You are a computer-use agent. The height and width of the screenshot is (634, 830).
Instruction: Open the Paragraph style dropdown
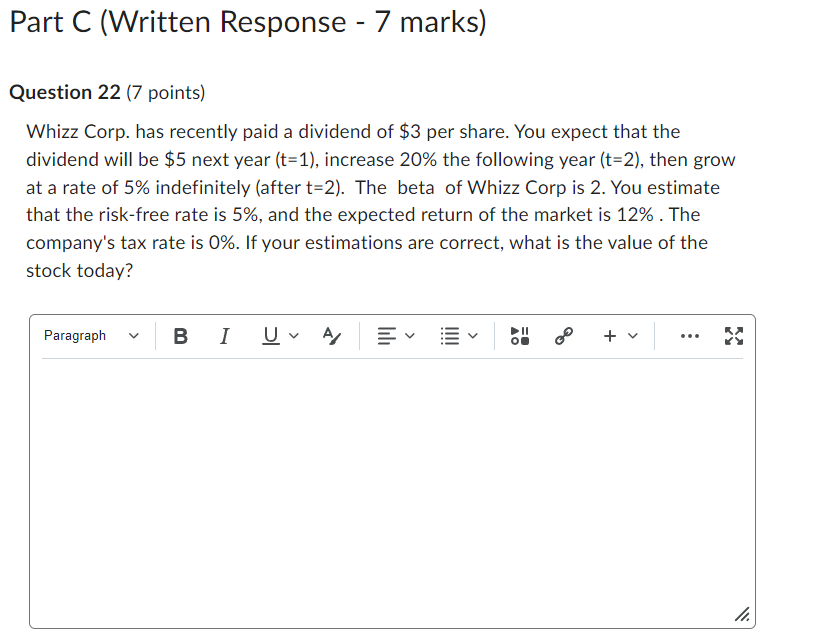[x=90, y=336]
